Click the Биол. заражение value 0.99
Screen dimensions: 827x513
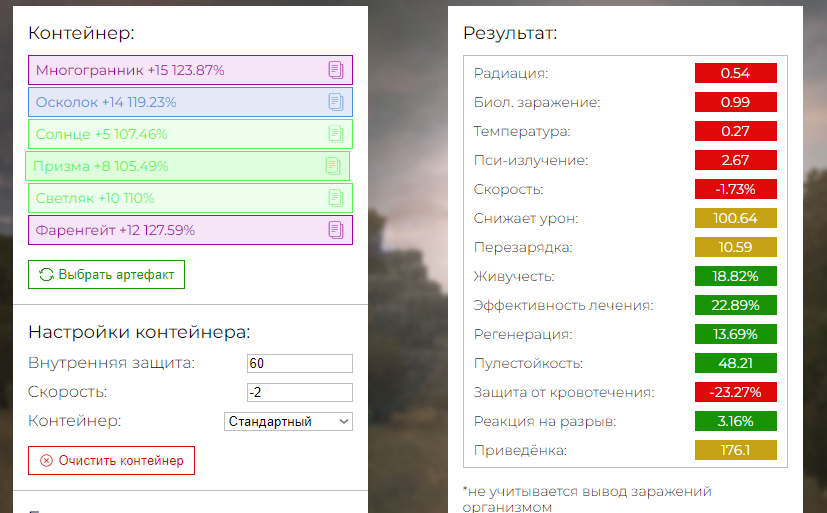[x=736, y=102]
